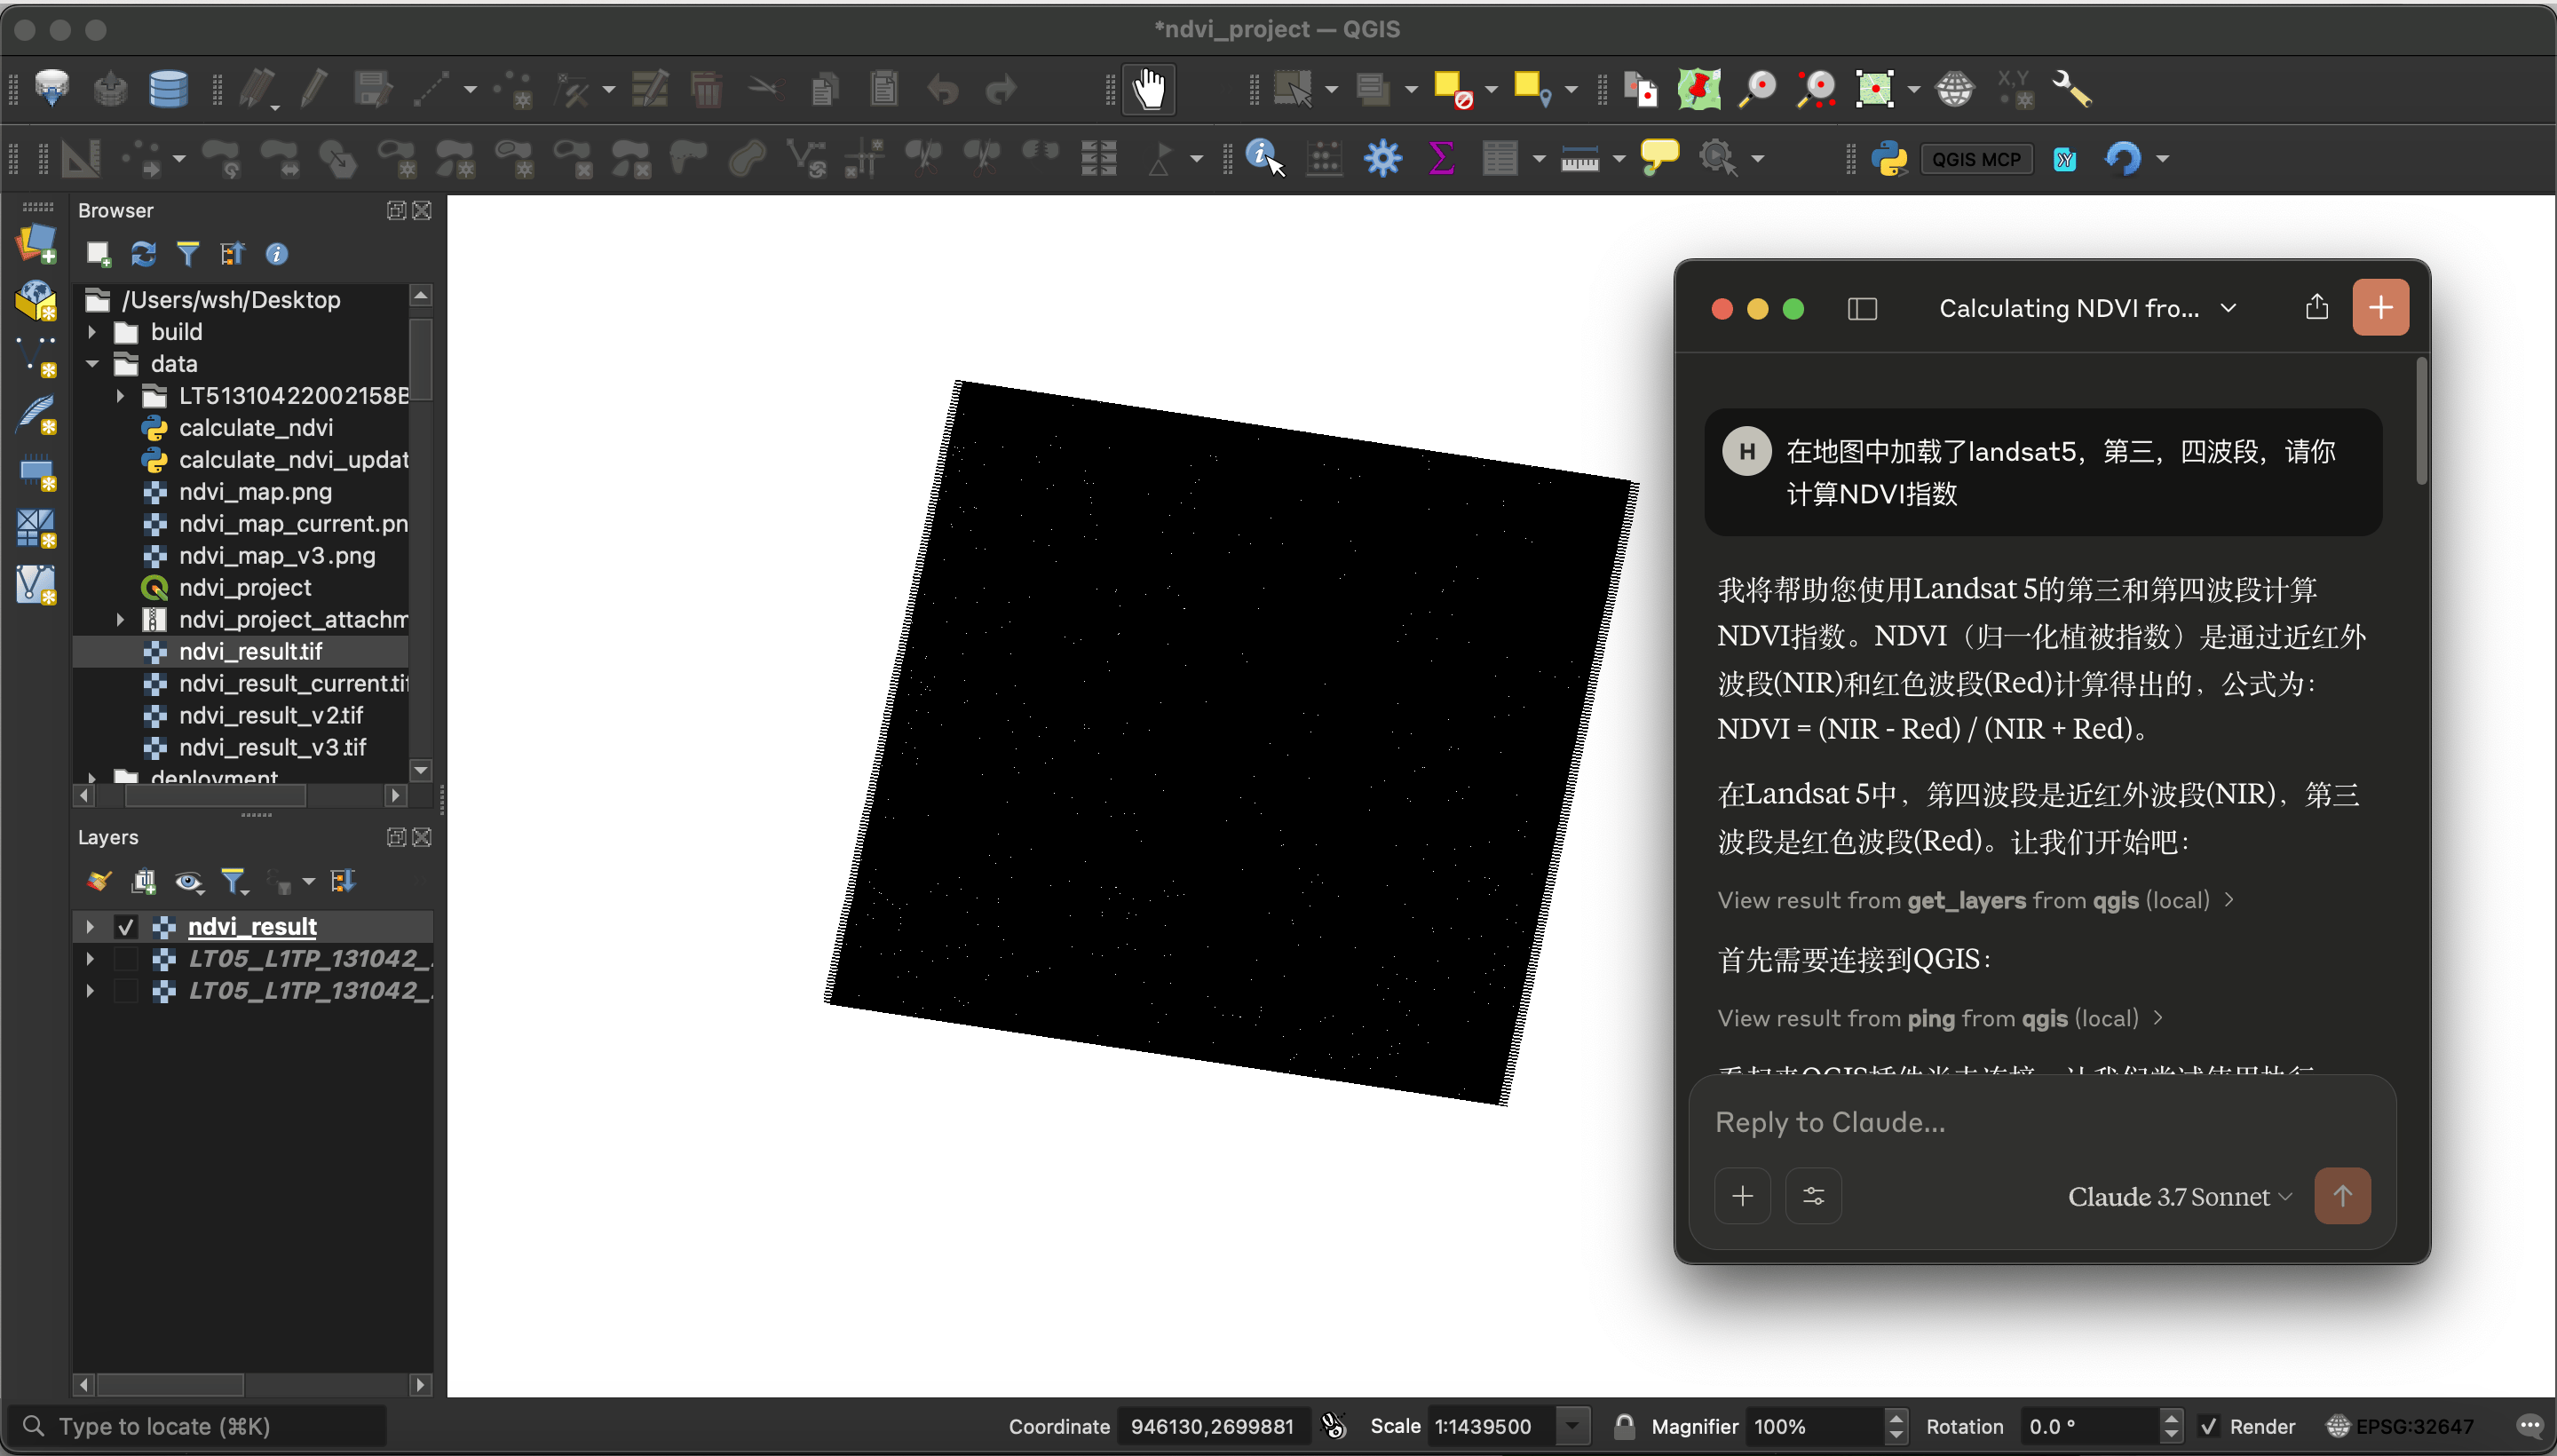Refresh the Browser panel
This screenshot has width=2557, height=1456.
pos(143,254)
